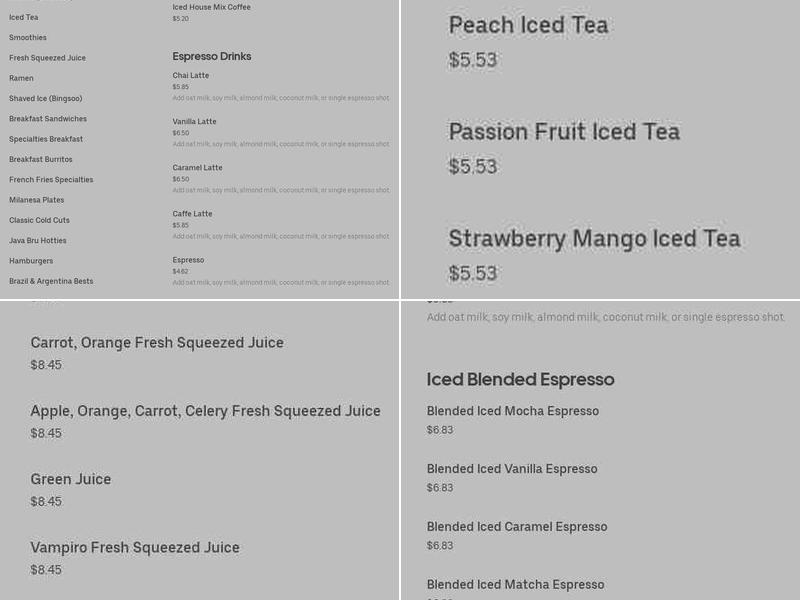Open the Ramen category
Image resolution: width=800 pixels, height=600 pixels.
pyautogui.click(x=22, y=78)
